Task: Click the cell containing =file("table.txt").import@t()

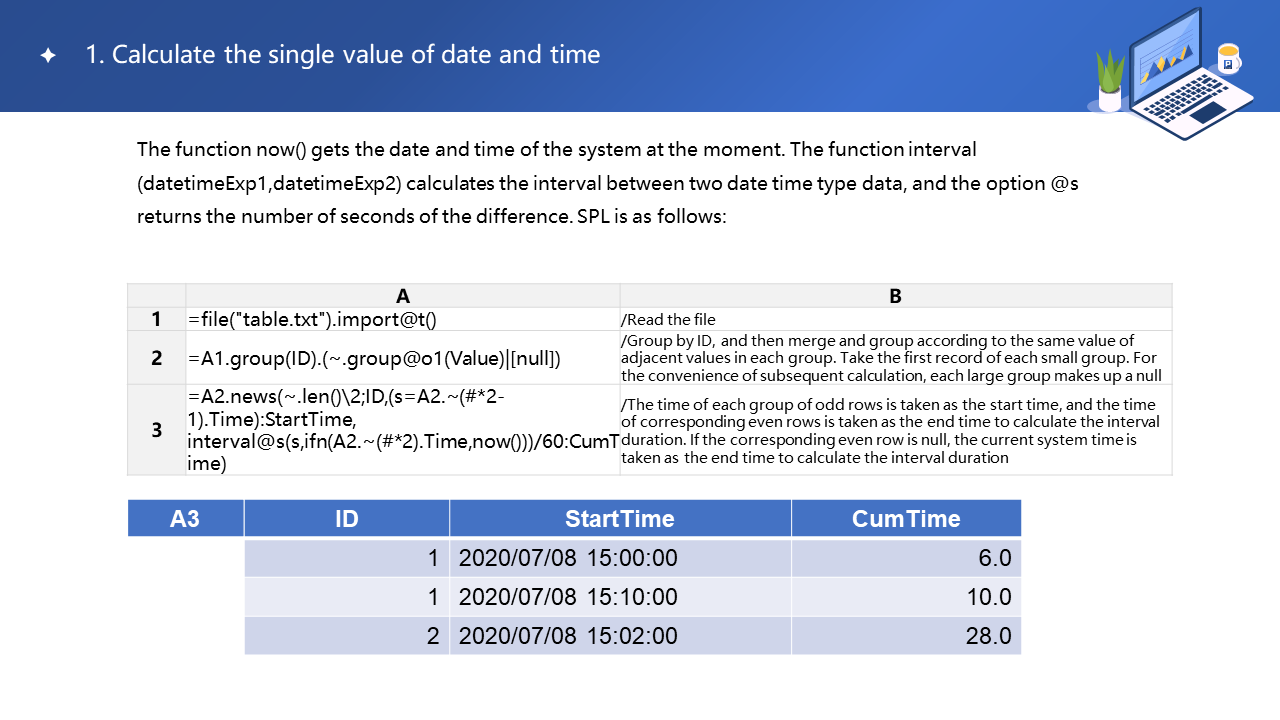Action: pos(403,319)
